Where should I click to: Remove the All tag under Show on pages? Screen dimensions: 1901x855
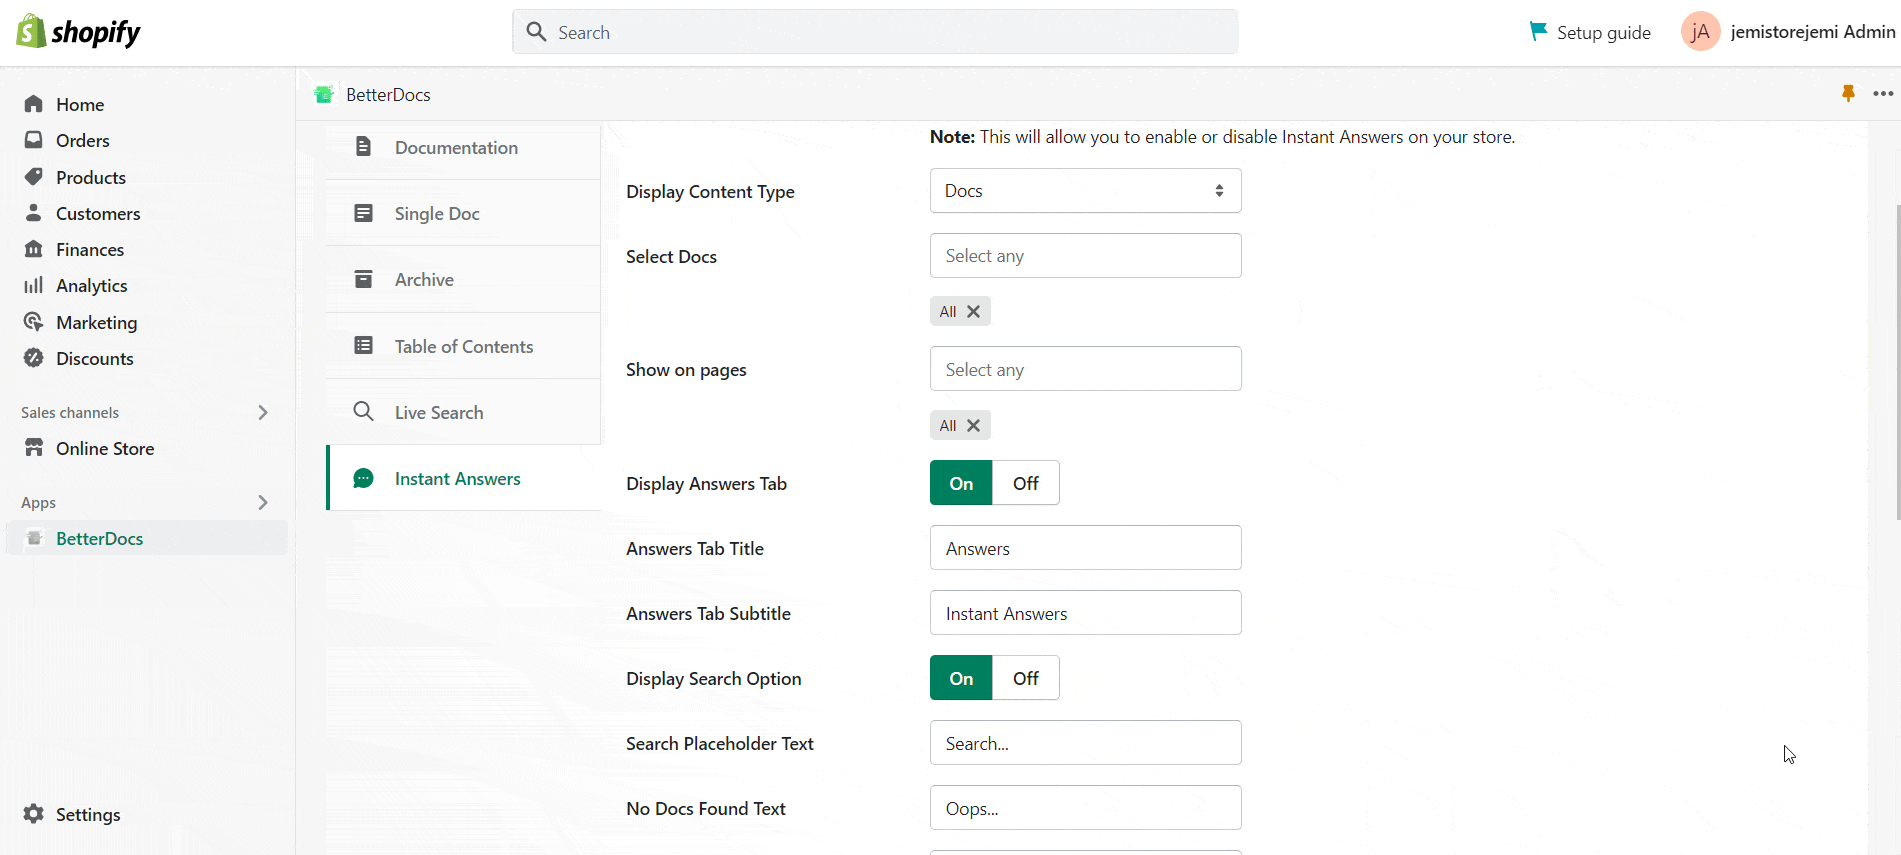click(973, 425)
